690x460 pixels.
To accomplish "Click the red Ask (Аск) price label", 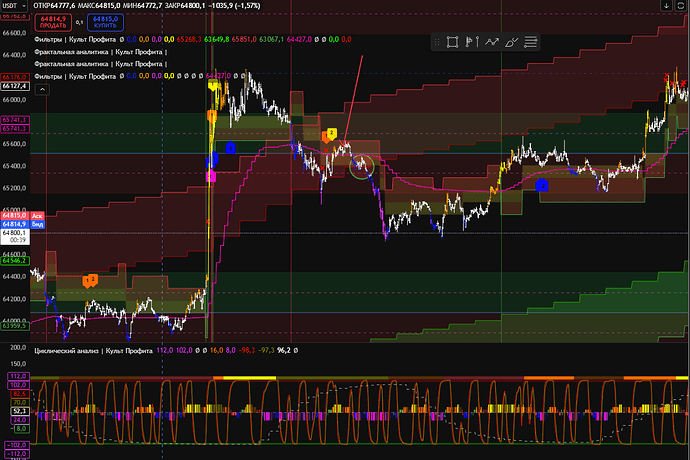I will tap(36, 215).
